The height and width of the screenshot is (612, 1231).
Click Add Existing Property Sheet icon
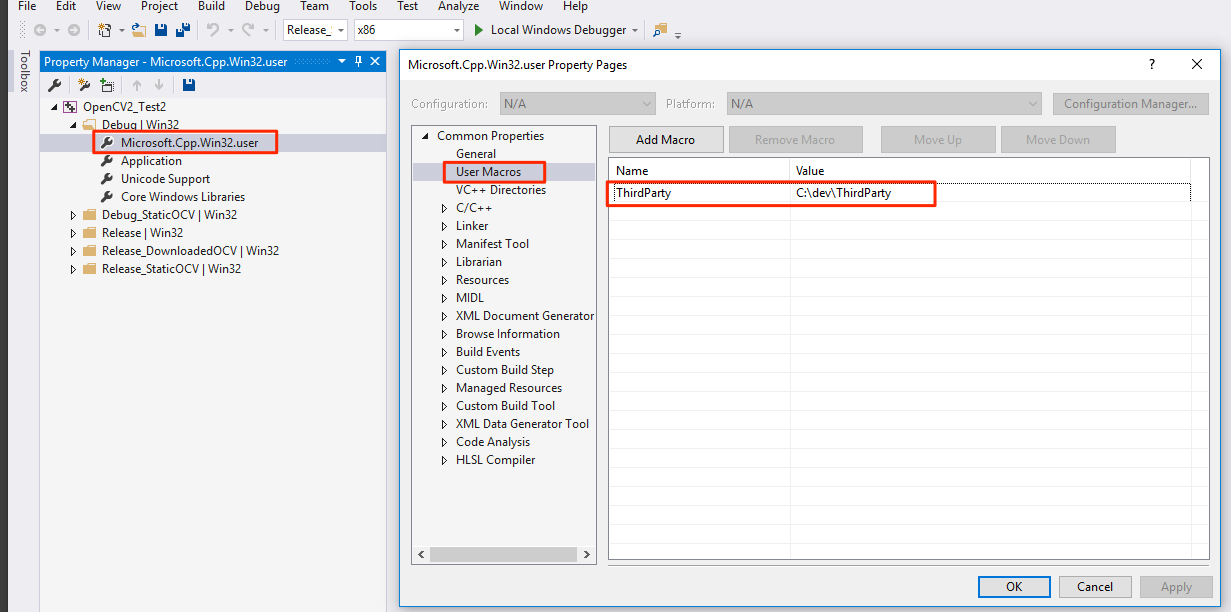click(x=107, y=85)
